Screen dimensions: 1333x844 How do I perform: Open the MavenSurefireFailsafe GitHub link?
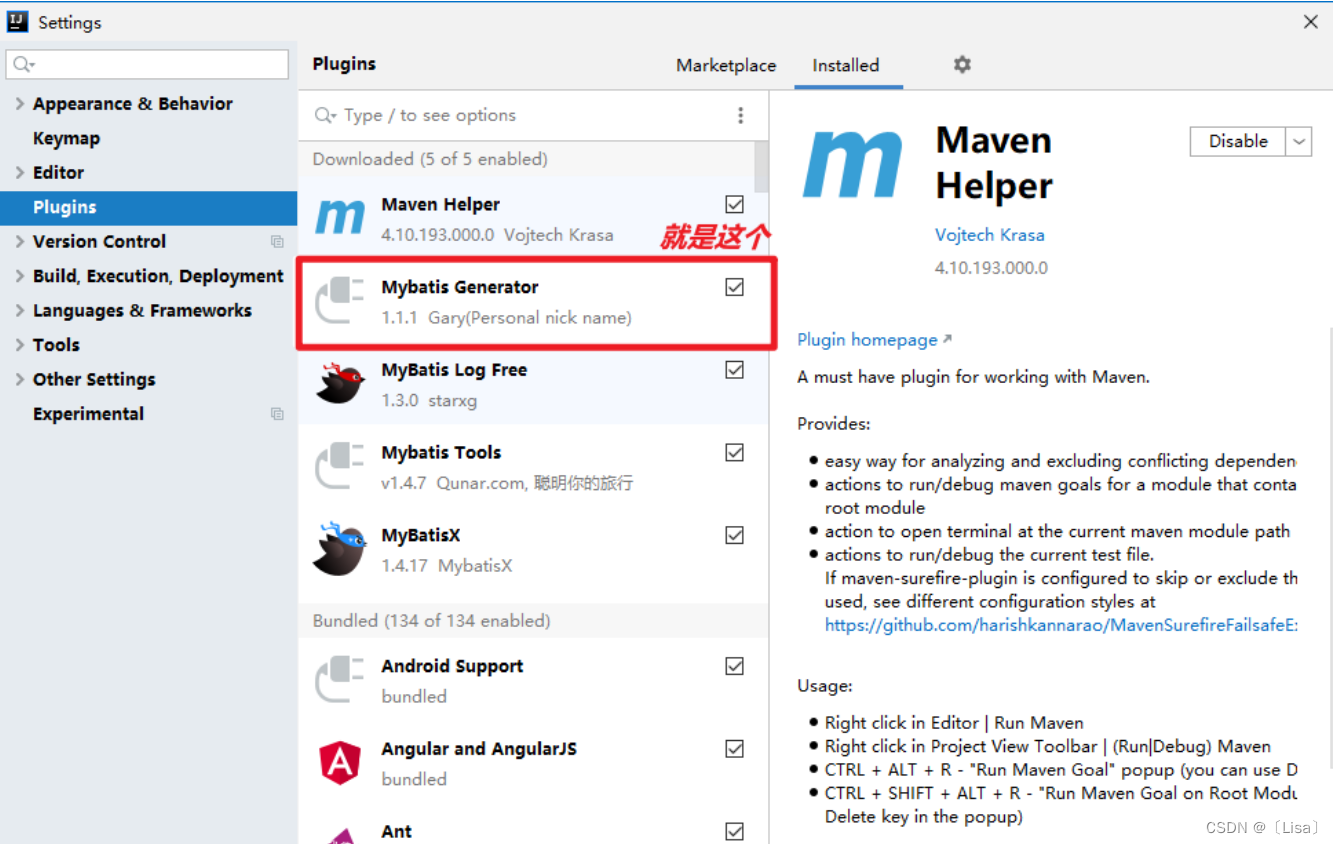(1061, 625)
